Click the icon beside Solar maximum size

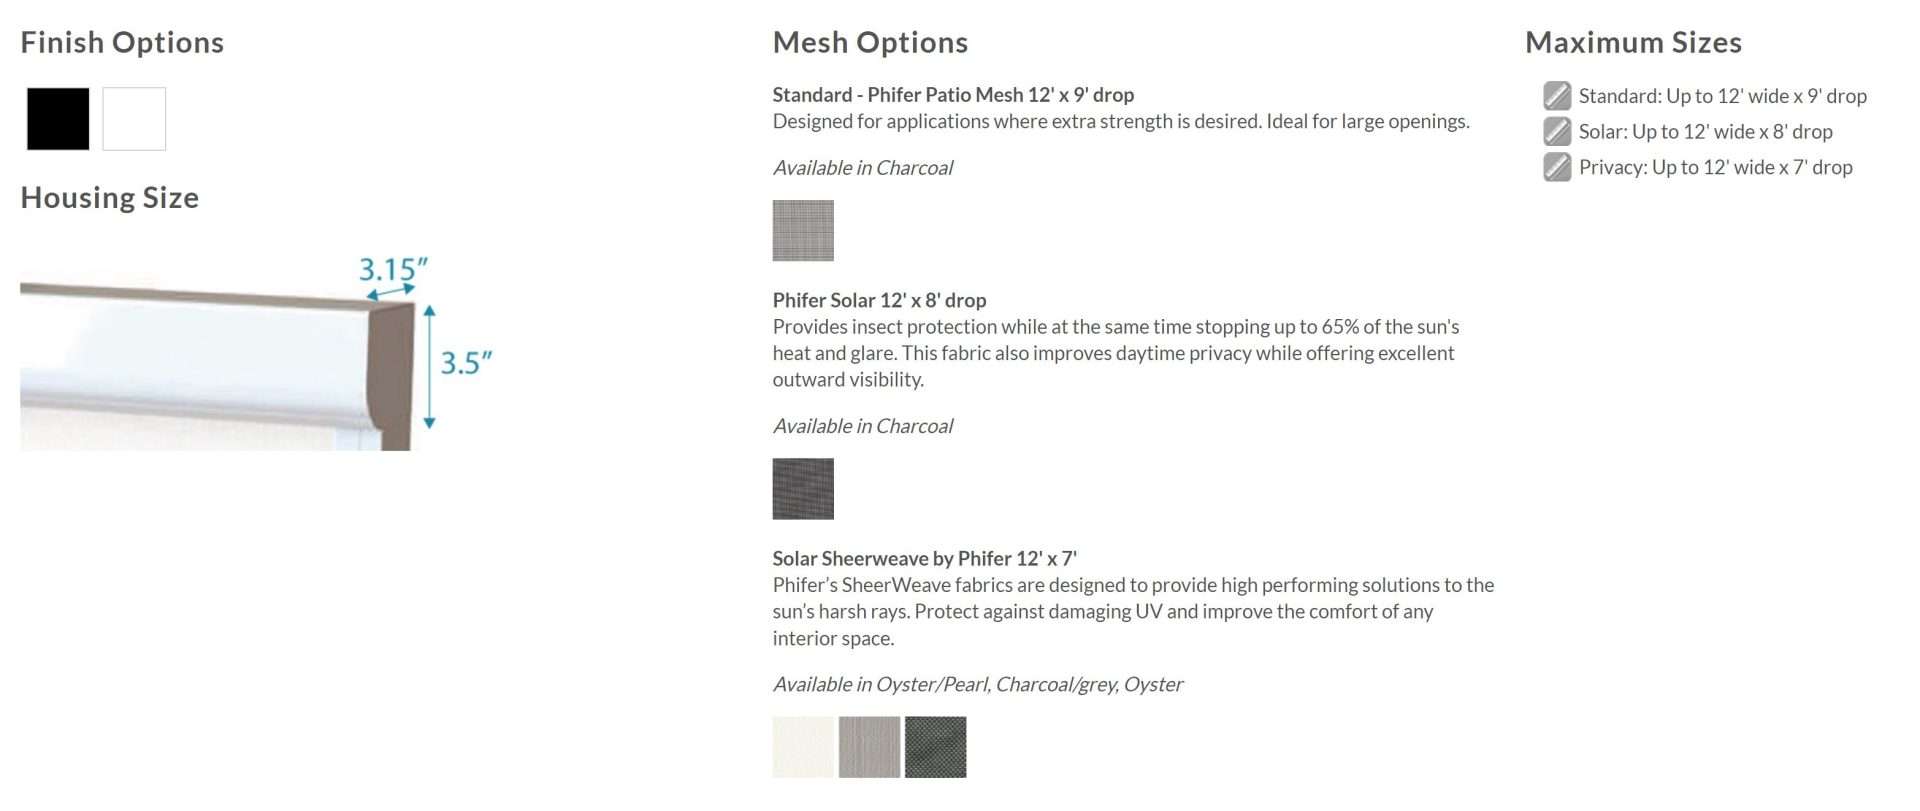click(1557, 131)
